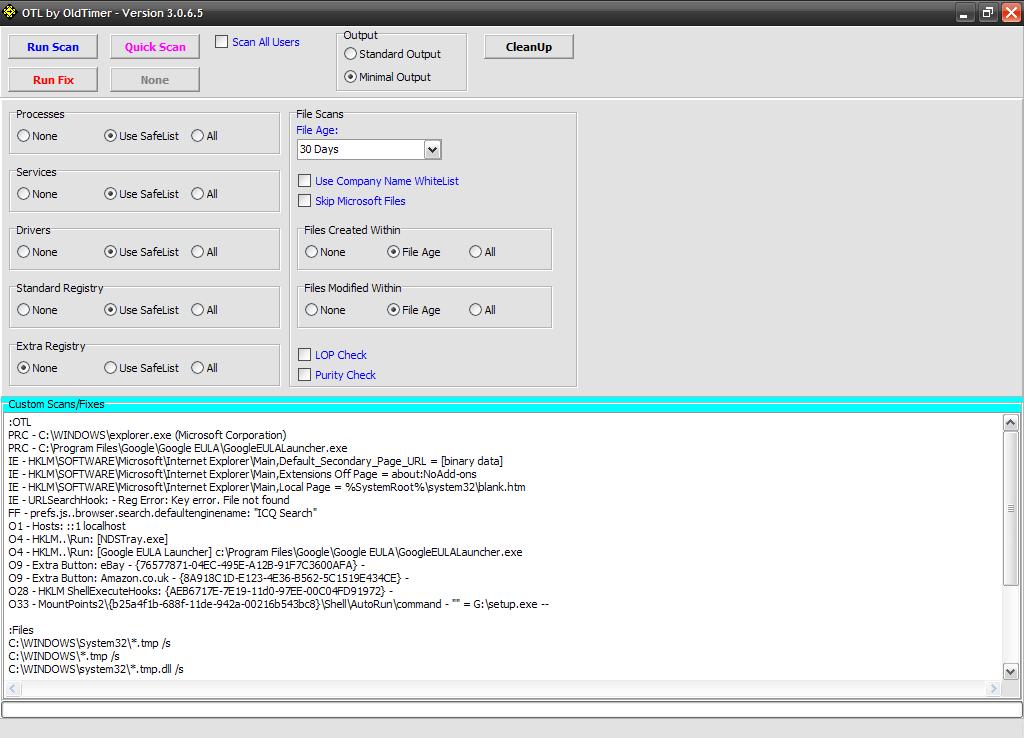Screen dimensions: 1024x738
Task: Click the CleanUp button
Action: (528, 47)
